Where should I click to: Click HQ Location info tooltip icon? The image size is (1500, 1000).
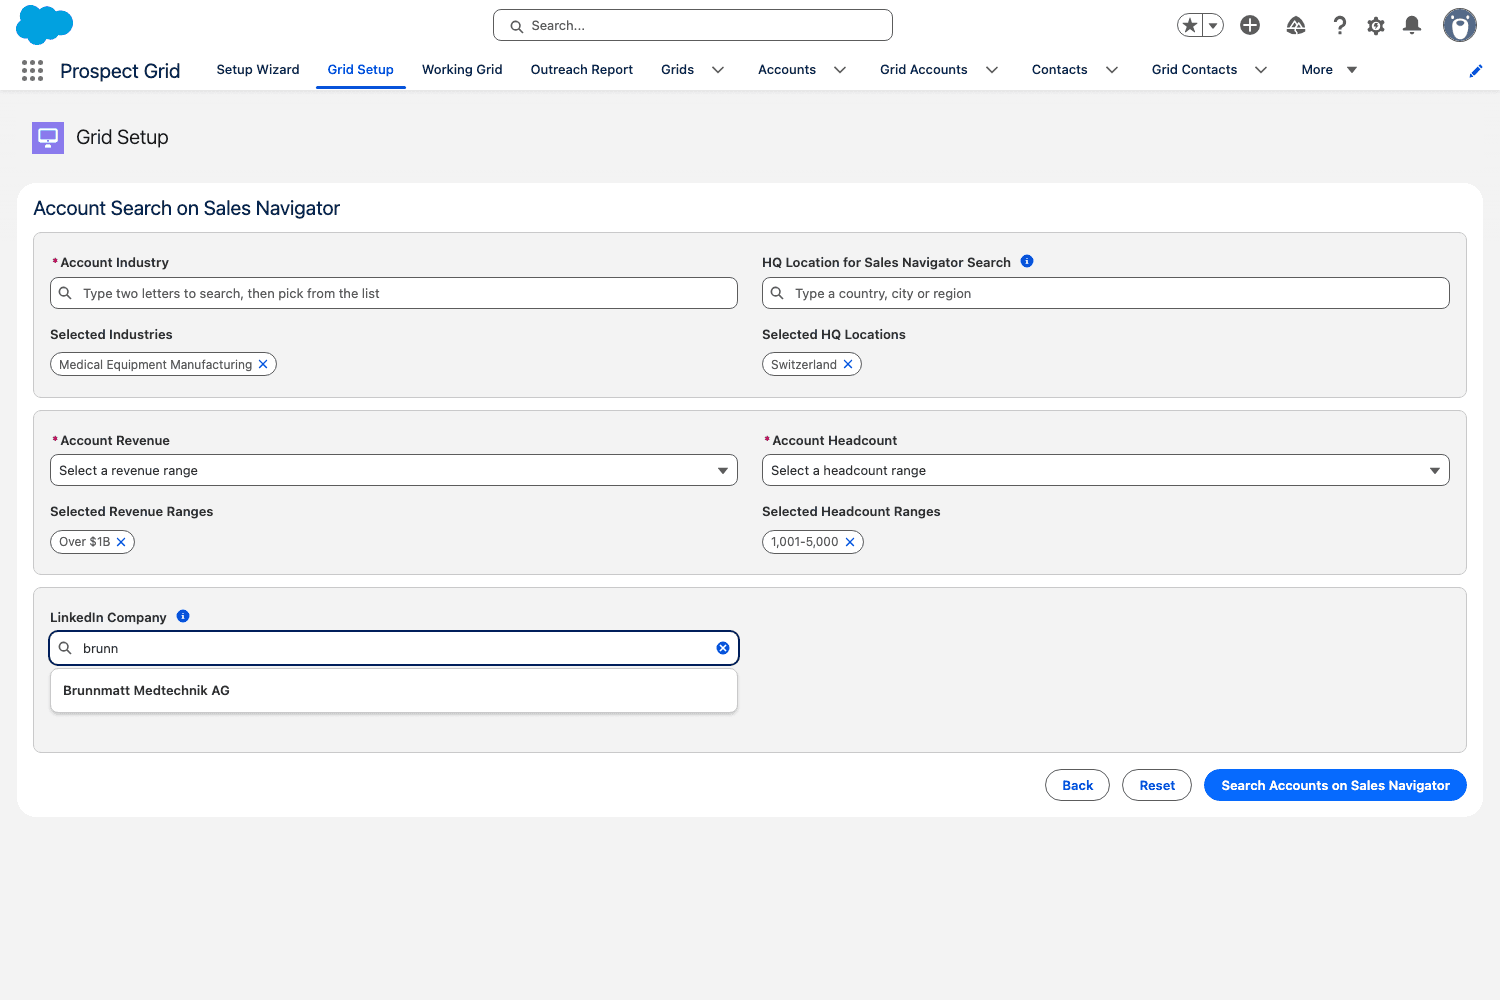click(1027, 261)
